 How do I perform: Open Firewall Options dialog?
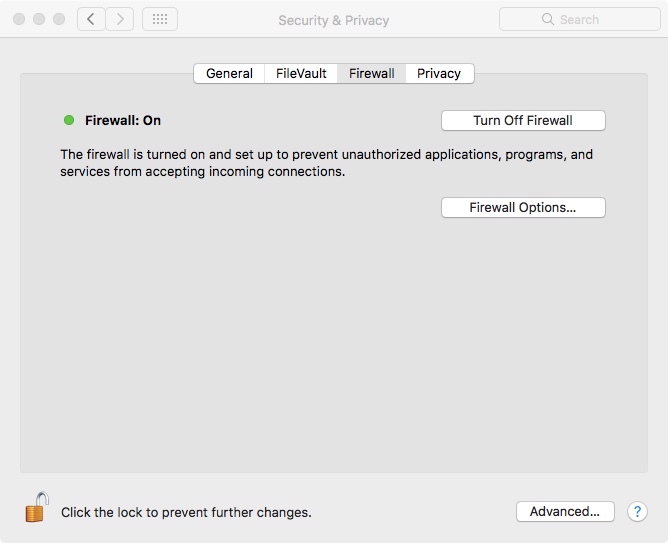tap(523, 207)
